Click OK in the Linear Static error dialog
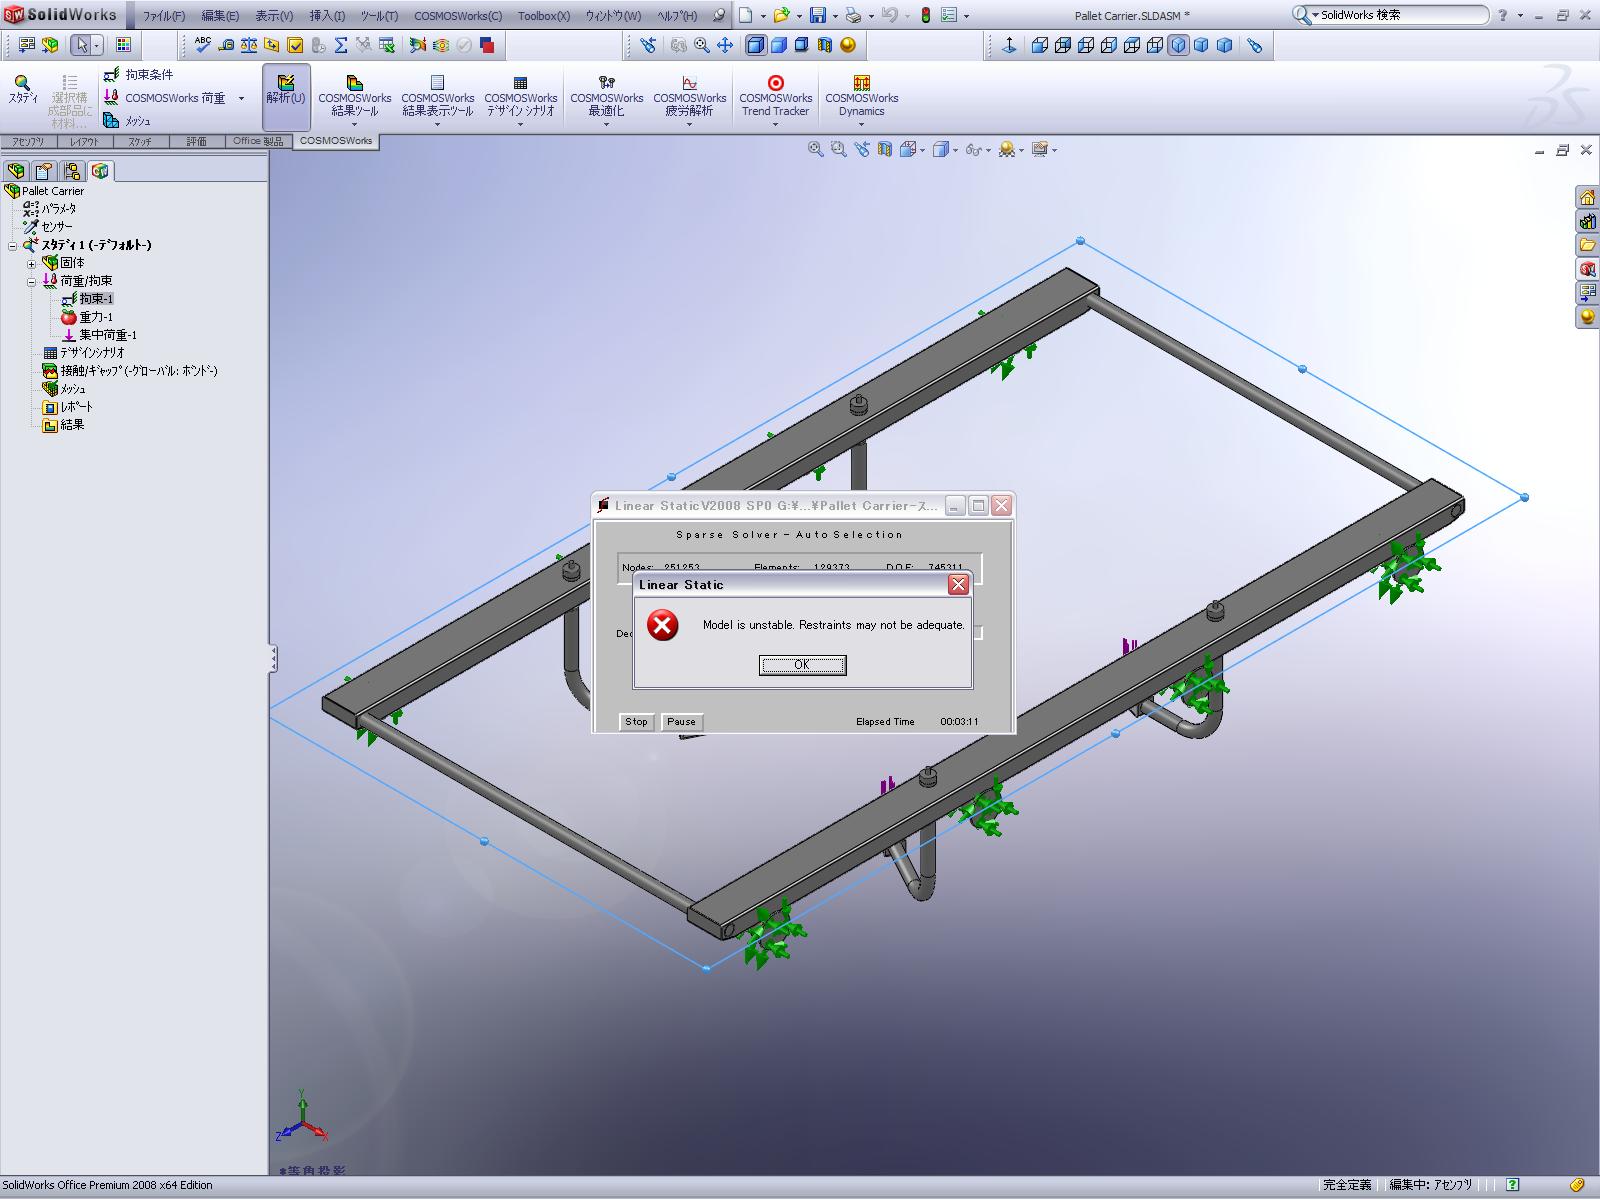 [802, 665]
